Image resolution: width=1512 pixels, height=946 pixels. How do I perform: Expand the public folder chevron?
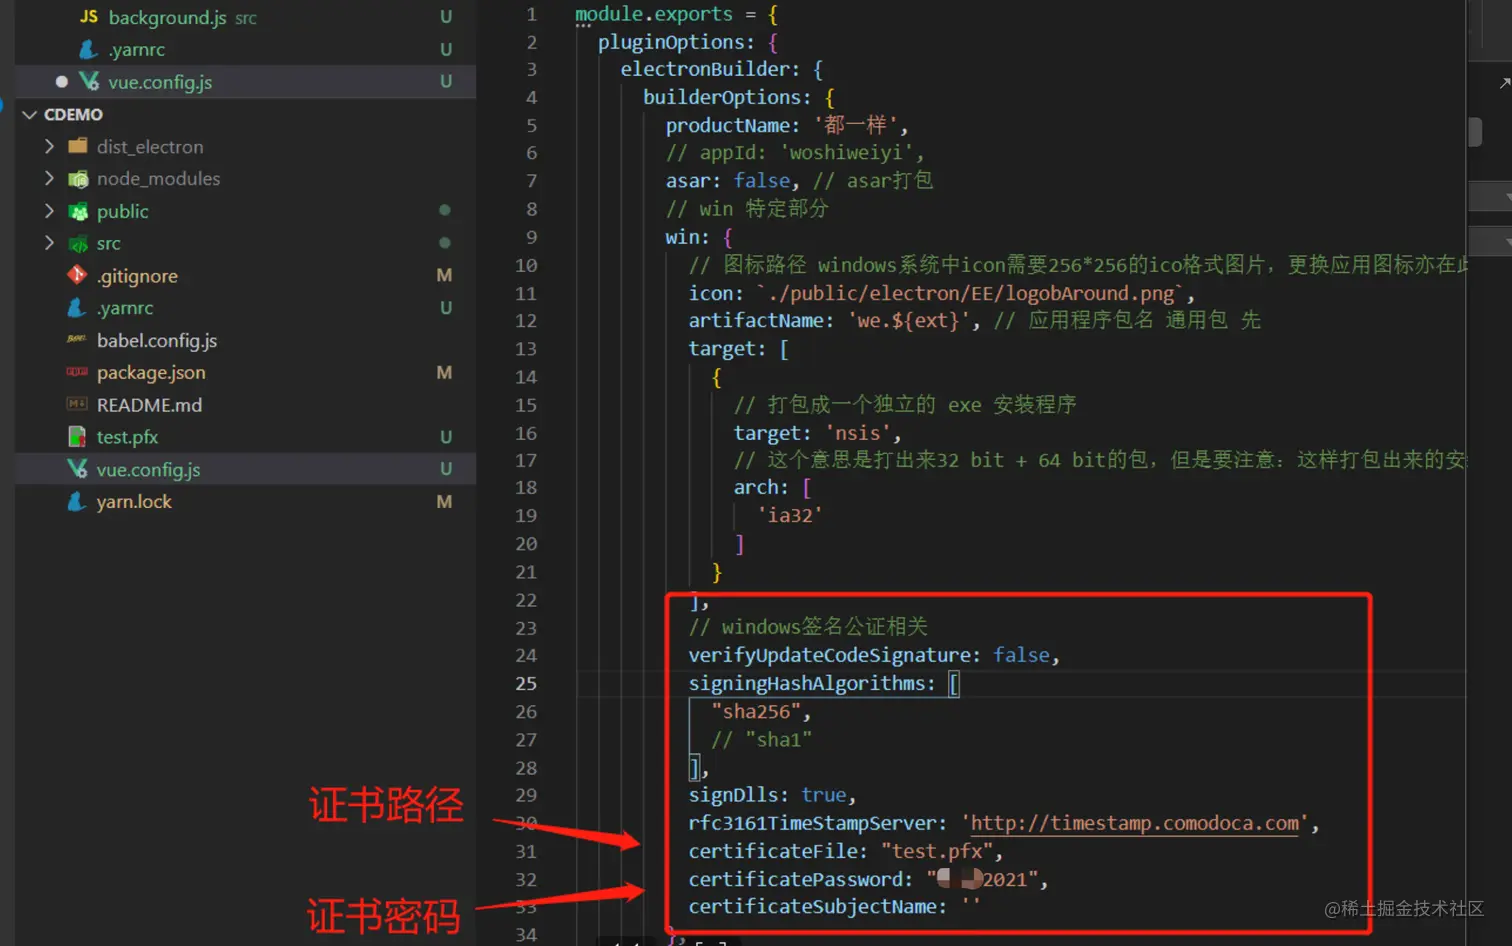[x=49, y=211]
